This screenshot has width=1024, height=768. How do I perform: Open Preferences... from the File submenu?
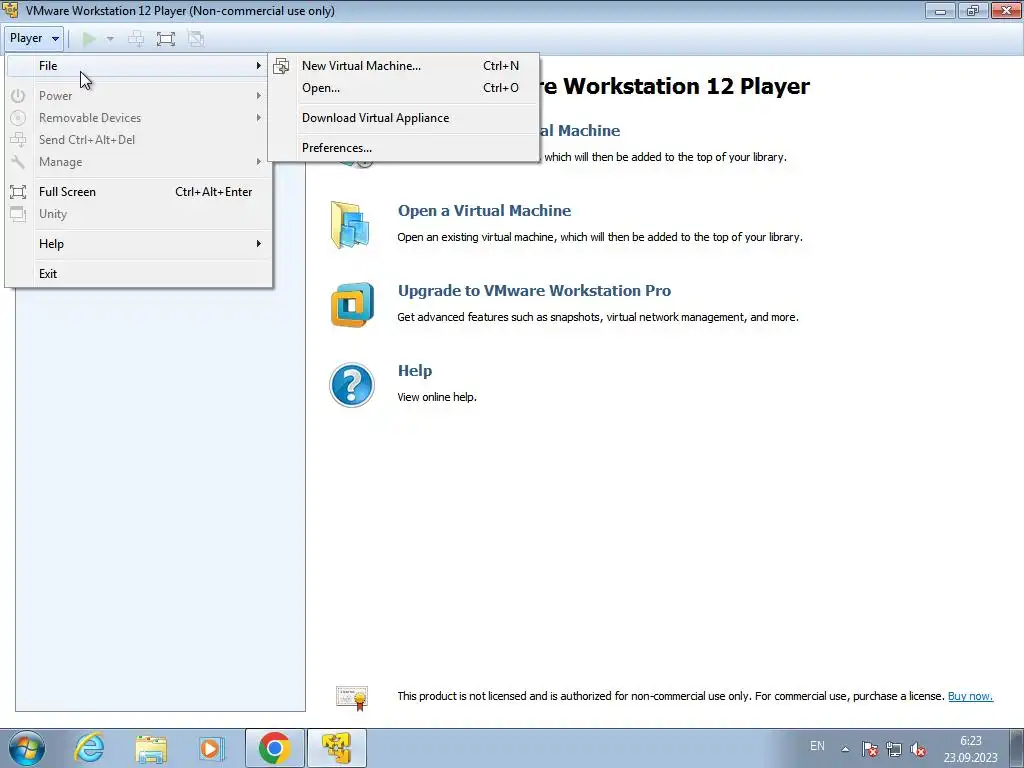pos(404,148)
